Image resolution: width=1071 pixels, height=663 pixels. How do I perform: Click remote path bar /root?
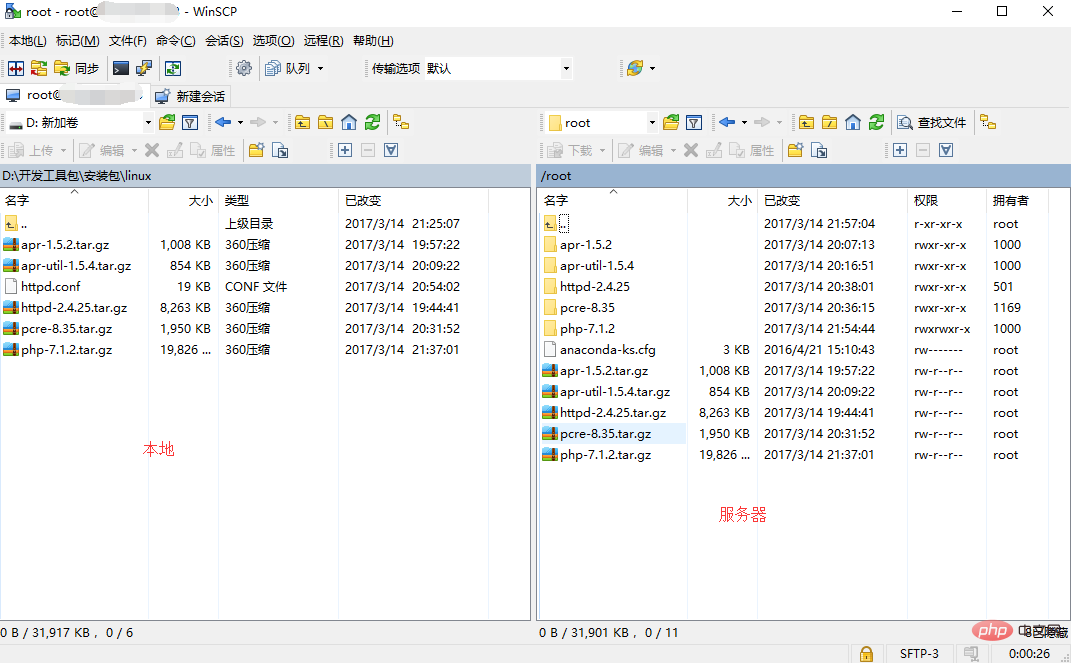point(804,175)
